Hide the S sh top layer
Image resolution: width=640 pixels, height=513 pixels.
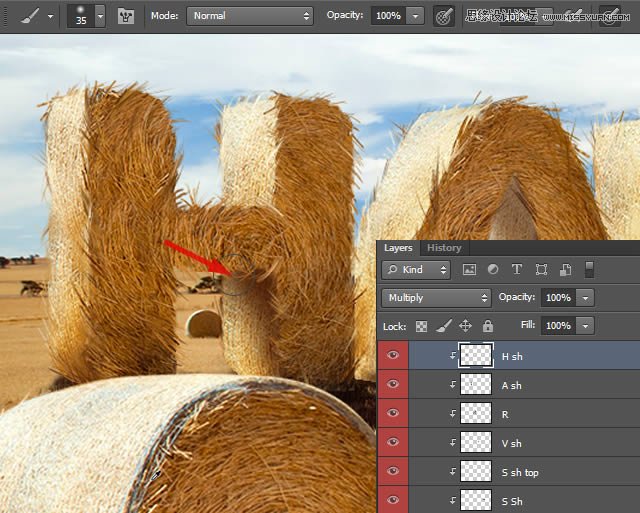click(x=393, y=471)
